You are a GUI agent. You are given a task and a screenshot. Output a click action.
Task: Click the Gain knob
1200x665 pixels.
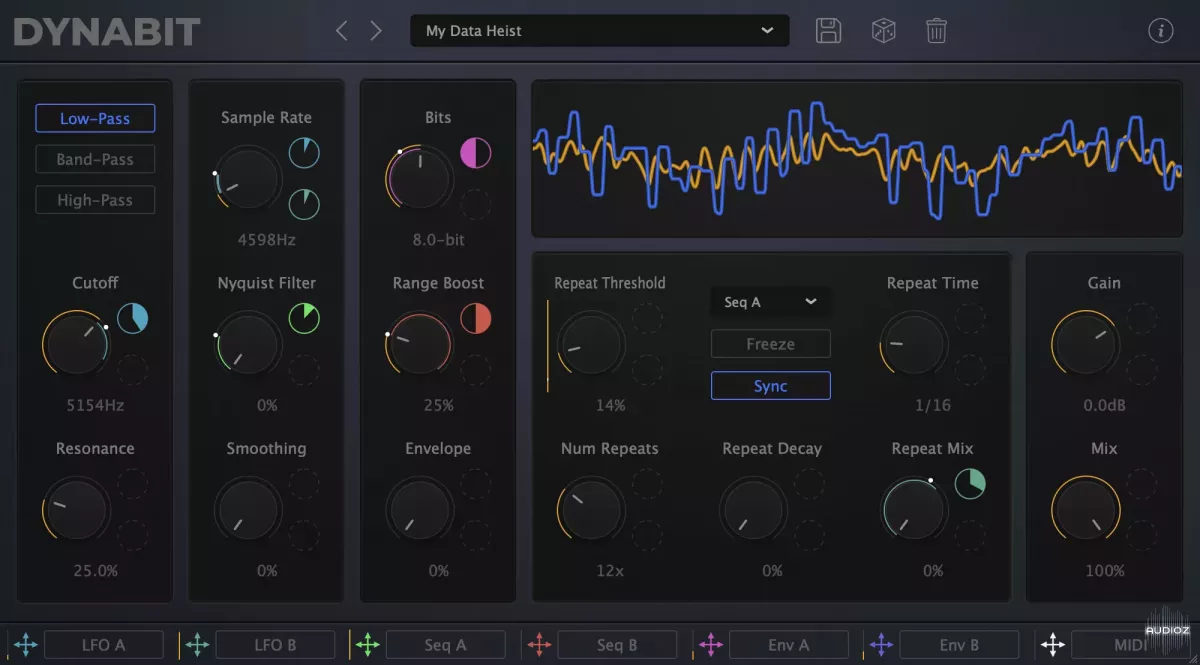pos(1086,344)
